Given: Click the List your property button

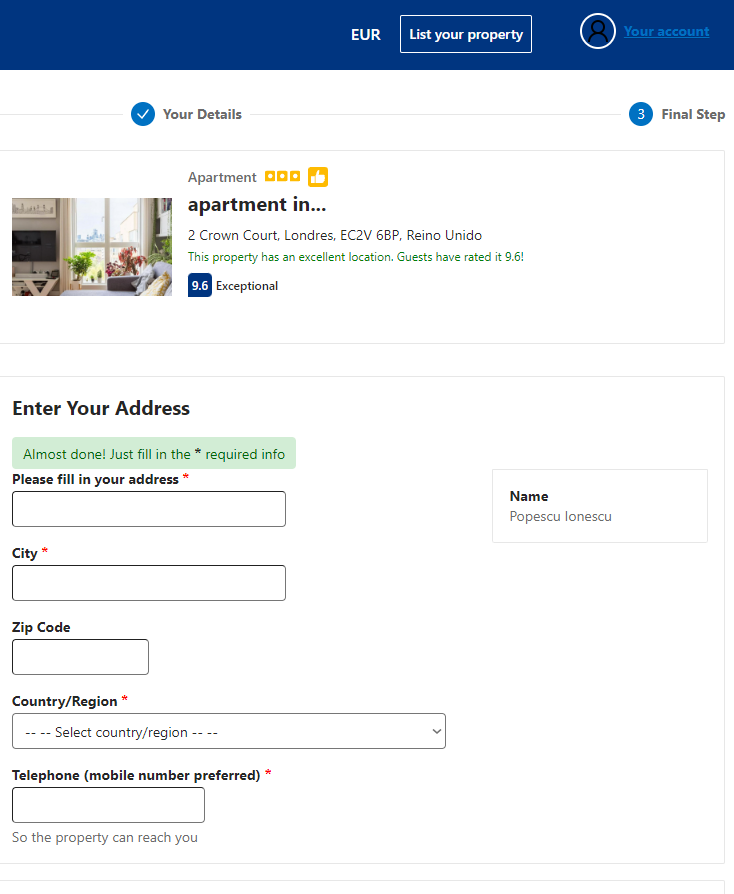Looking at the screenshot, I should click(x=466, y=34).
